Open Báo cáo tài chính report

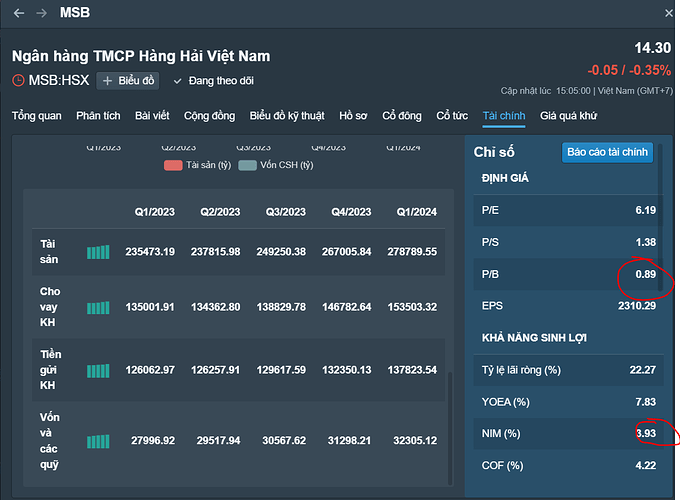click(x=607, y=152)
